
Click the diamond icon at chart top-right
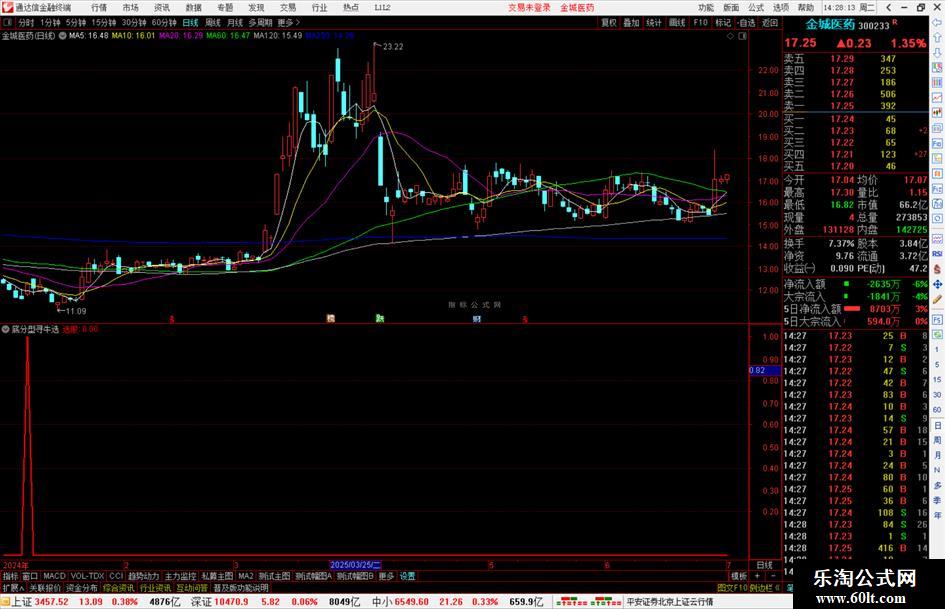tap(730, 36)
